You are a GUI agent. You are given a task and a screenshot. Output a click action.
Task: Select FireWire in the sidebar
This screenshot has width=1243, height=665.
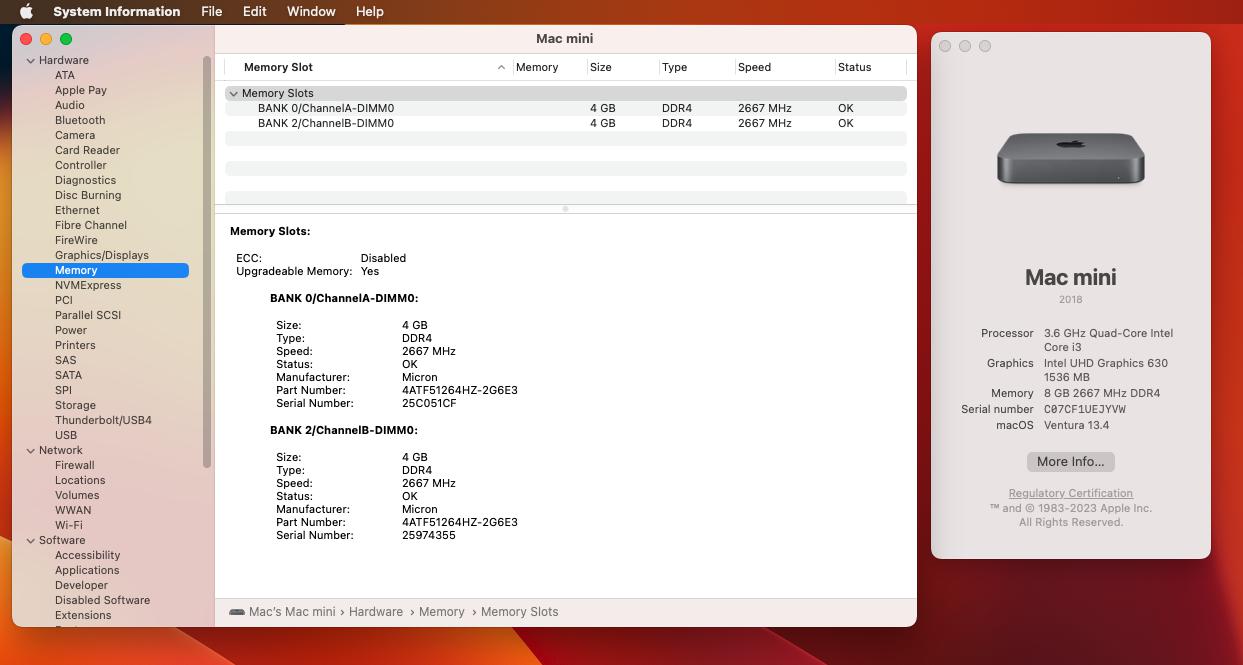pos(76,240)
